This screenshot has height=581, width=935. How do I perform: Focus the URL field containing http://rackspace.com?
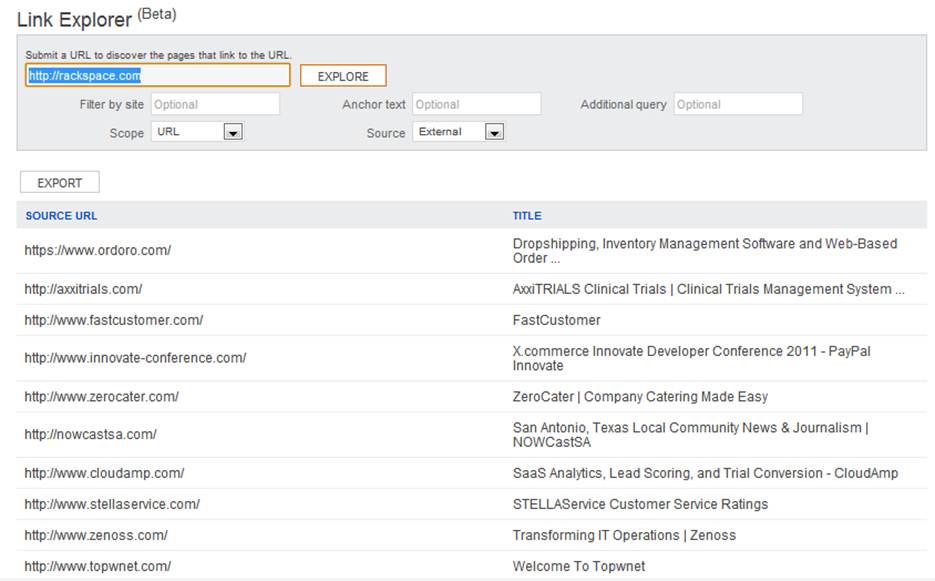point(158,75)
